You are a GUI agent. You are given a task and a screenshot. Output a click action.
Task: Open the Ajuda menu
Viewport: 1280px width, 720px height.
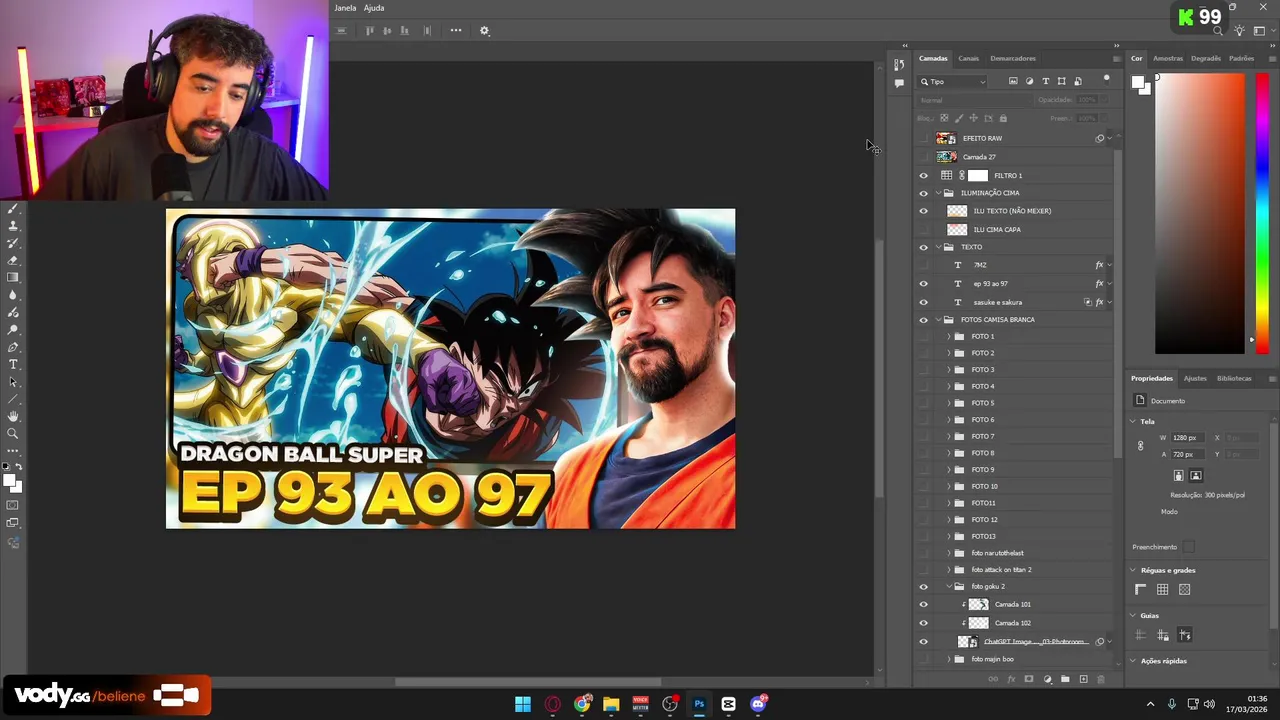coord(374,8)
